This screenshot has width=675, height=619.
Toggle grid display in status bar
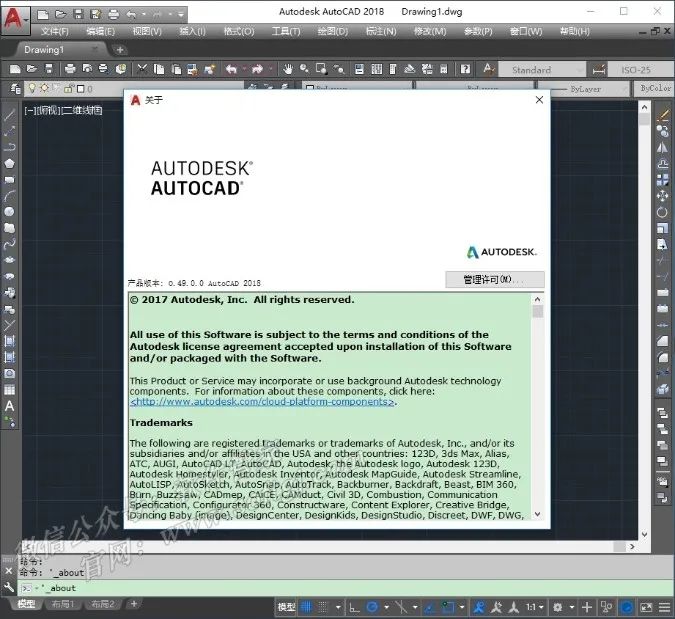pos(307,606)
